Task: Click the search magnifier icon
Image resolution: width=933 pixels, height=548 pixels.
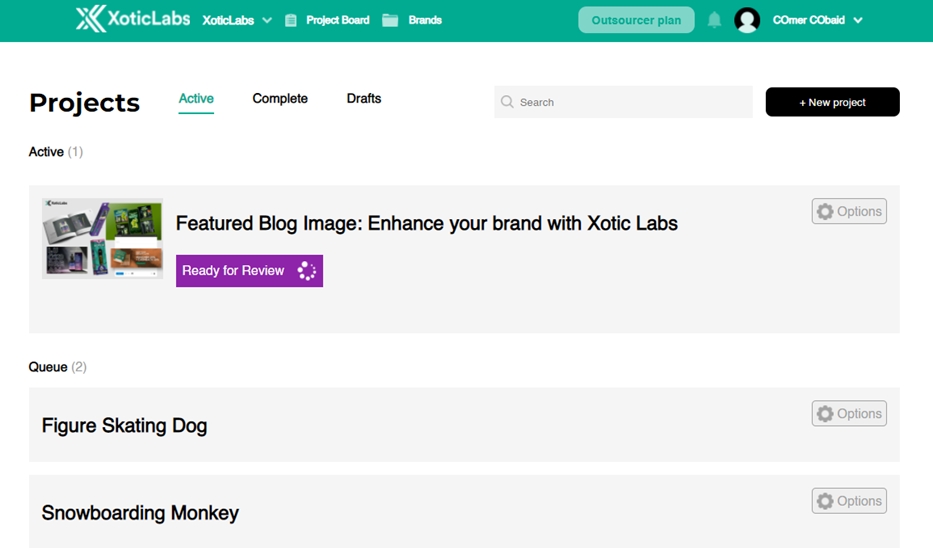Action: click(507, 102)
